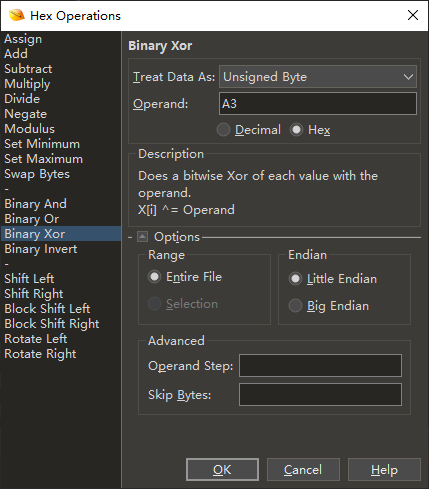Viewport: 429px width, 489px height.
Task: Open Help for hex operations
Action: pyautogui.click(x=384, y=470)
